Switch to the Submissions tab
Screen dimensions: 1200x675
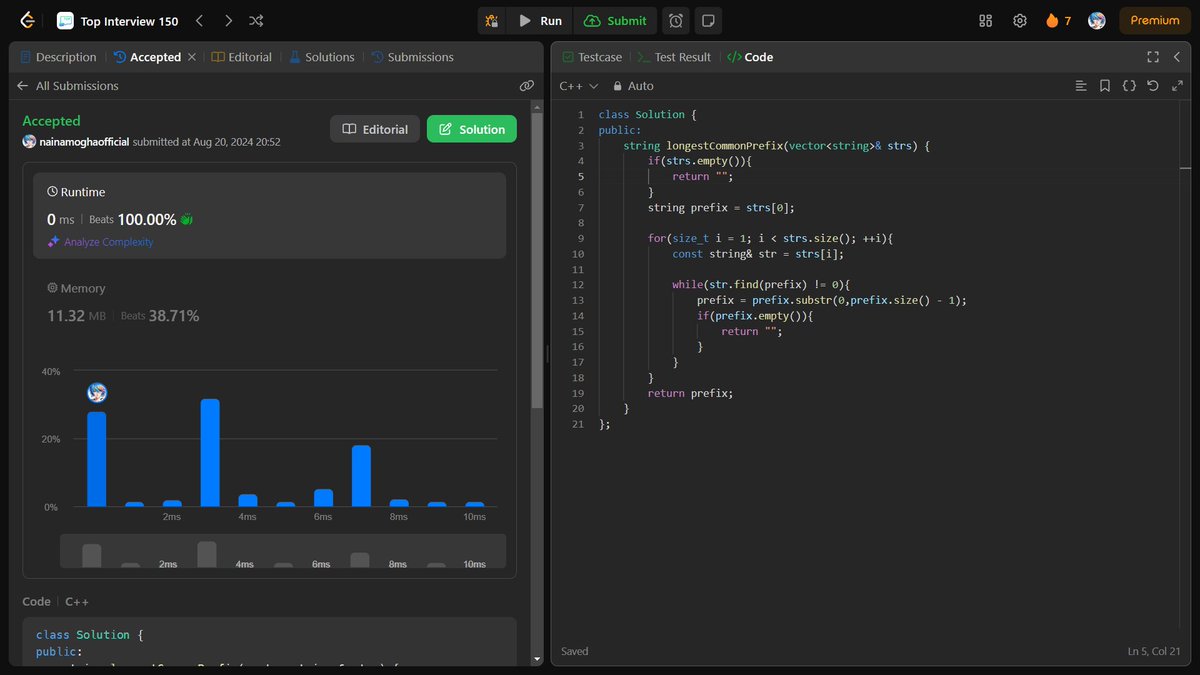tap(412, 57)
